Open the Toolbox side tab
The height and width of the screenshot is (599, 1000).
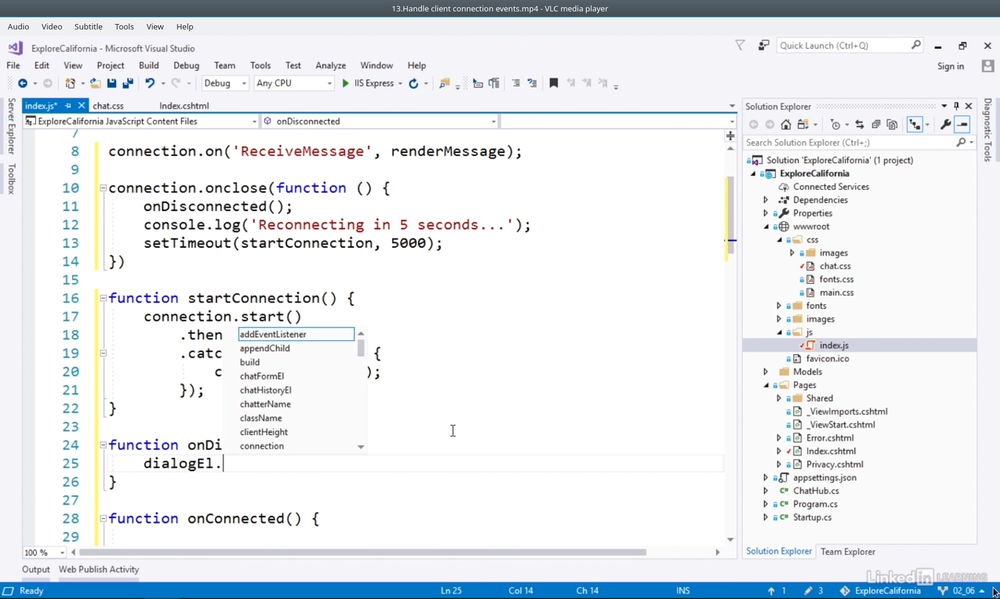point(11,179)
